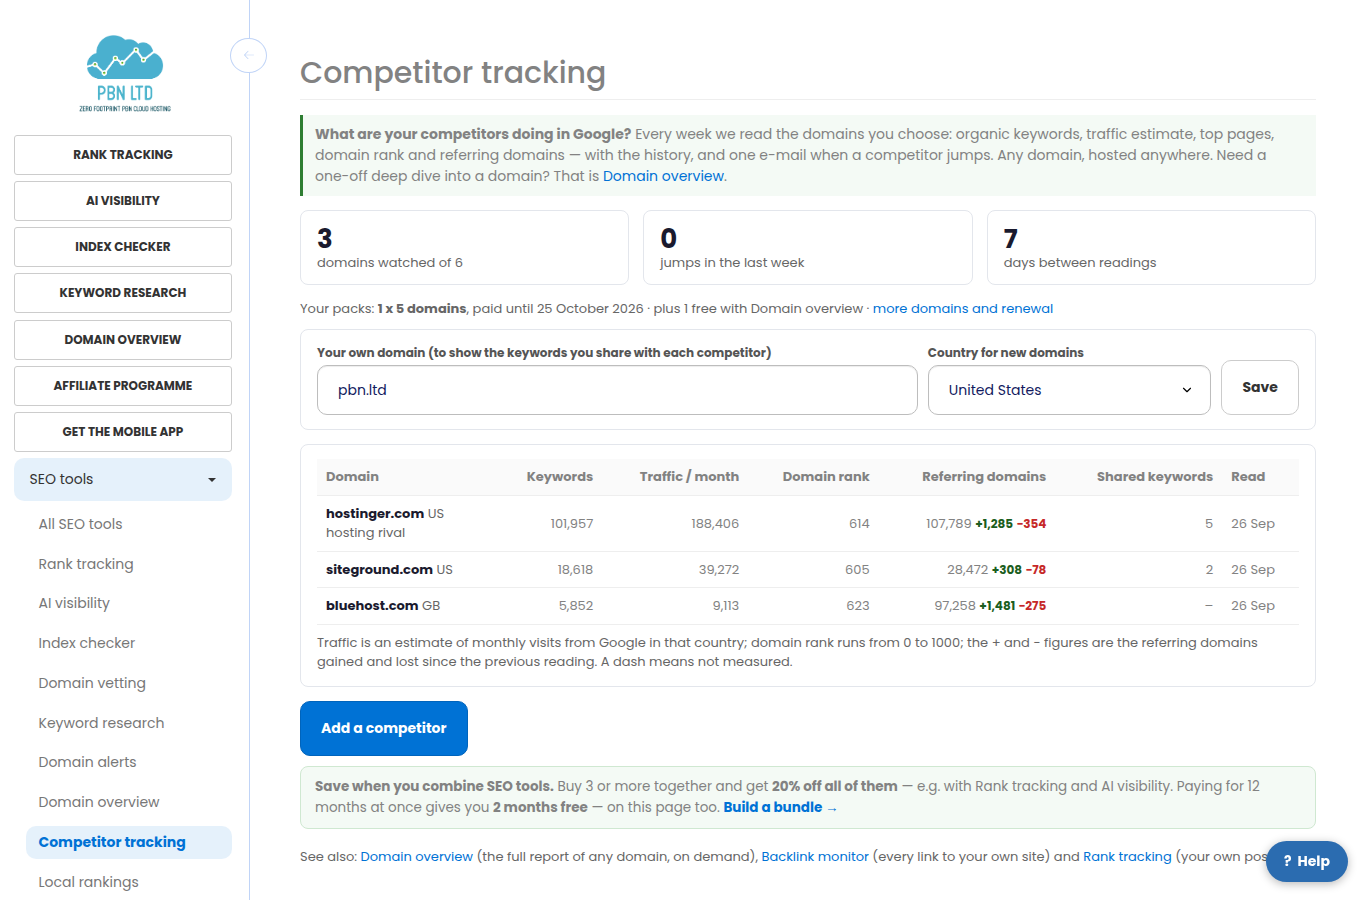Image resolution: width=1366 pixels, height=900 pixels.
Task: Open the Help button
Action: click(1307, 861)
